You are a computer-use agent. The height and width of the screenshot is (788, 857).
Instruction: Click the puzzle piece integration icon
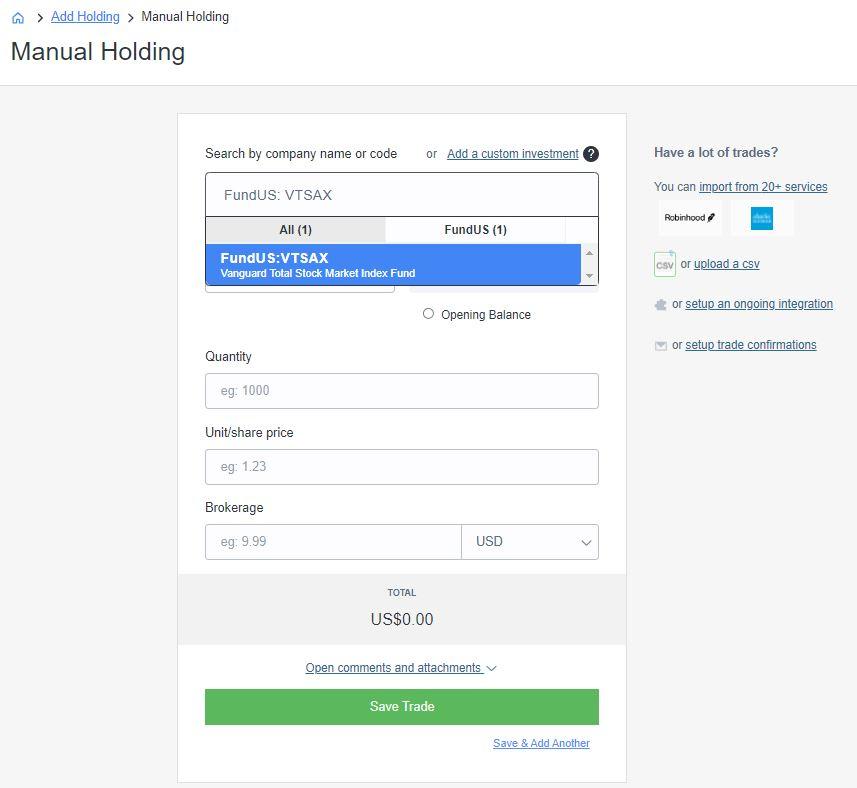(x=660, y=303)
